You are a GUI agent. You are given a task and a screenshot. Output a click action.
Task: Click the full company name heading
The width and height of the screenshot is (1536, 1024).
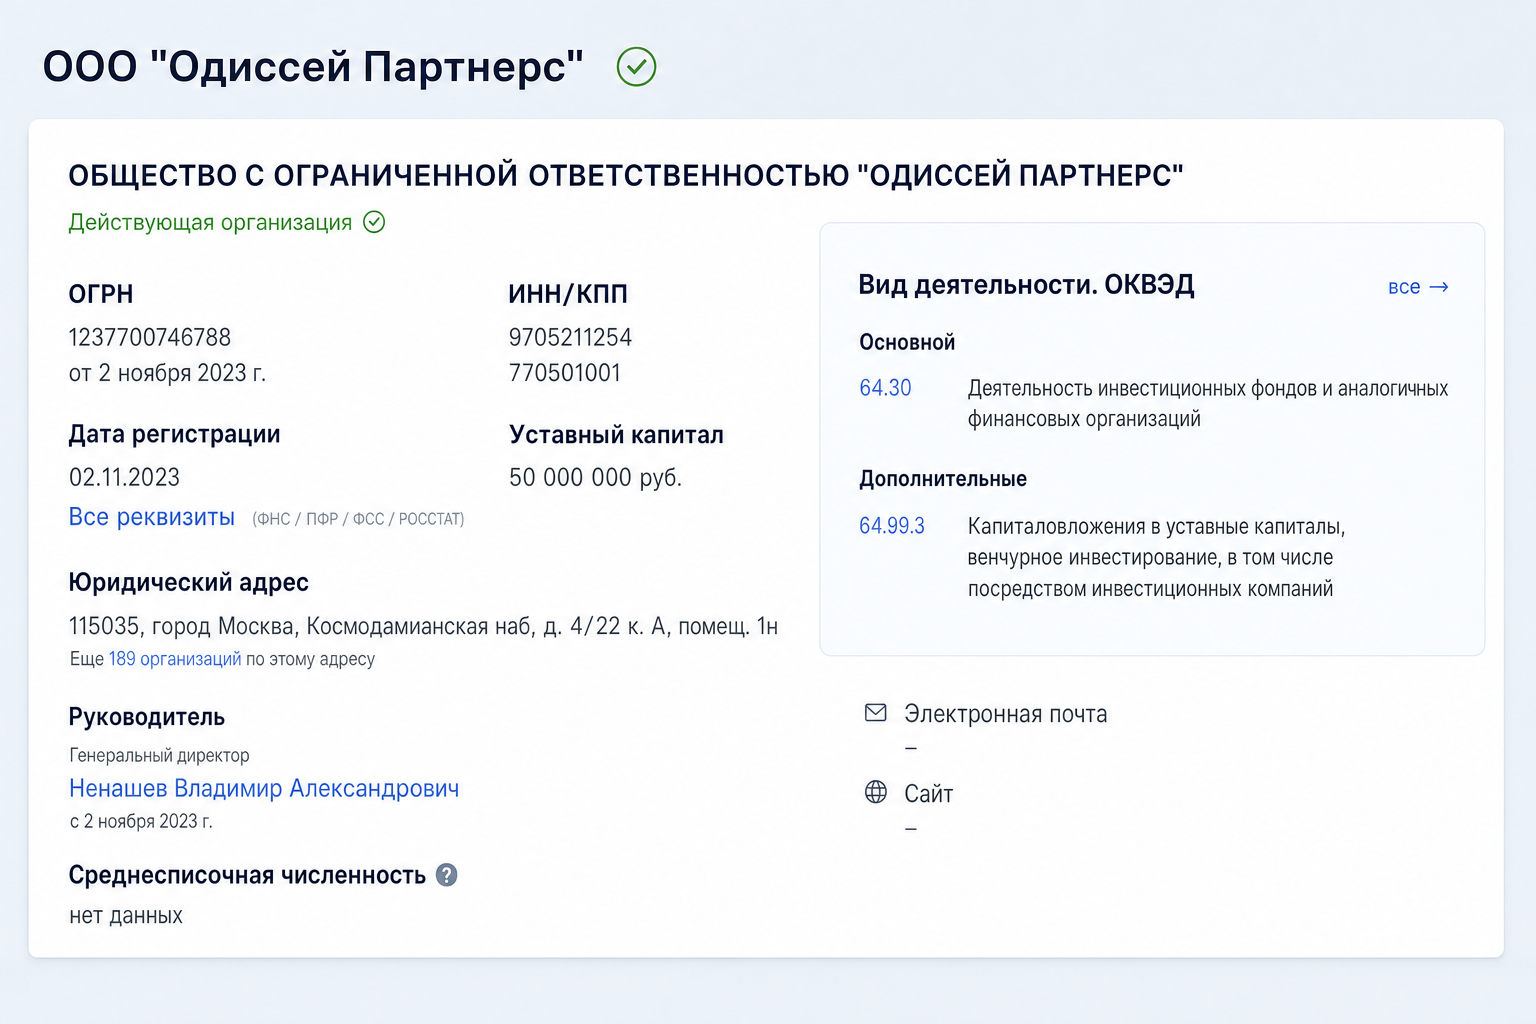coord(626,175)
